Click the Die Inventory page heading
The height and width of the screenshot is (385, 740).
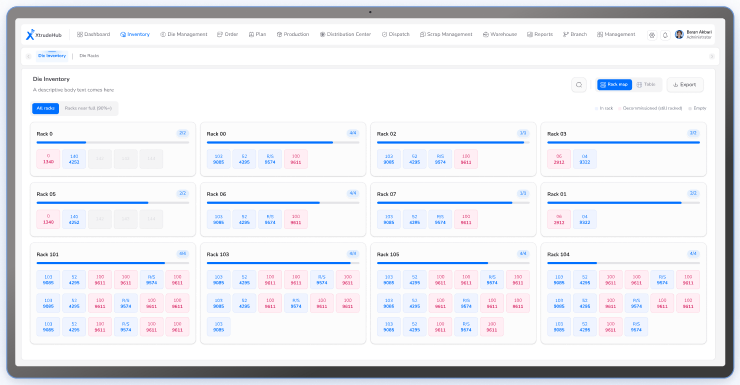coord(51,79)
